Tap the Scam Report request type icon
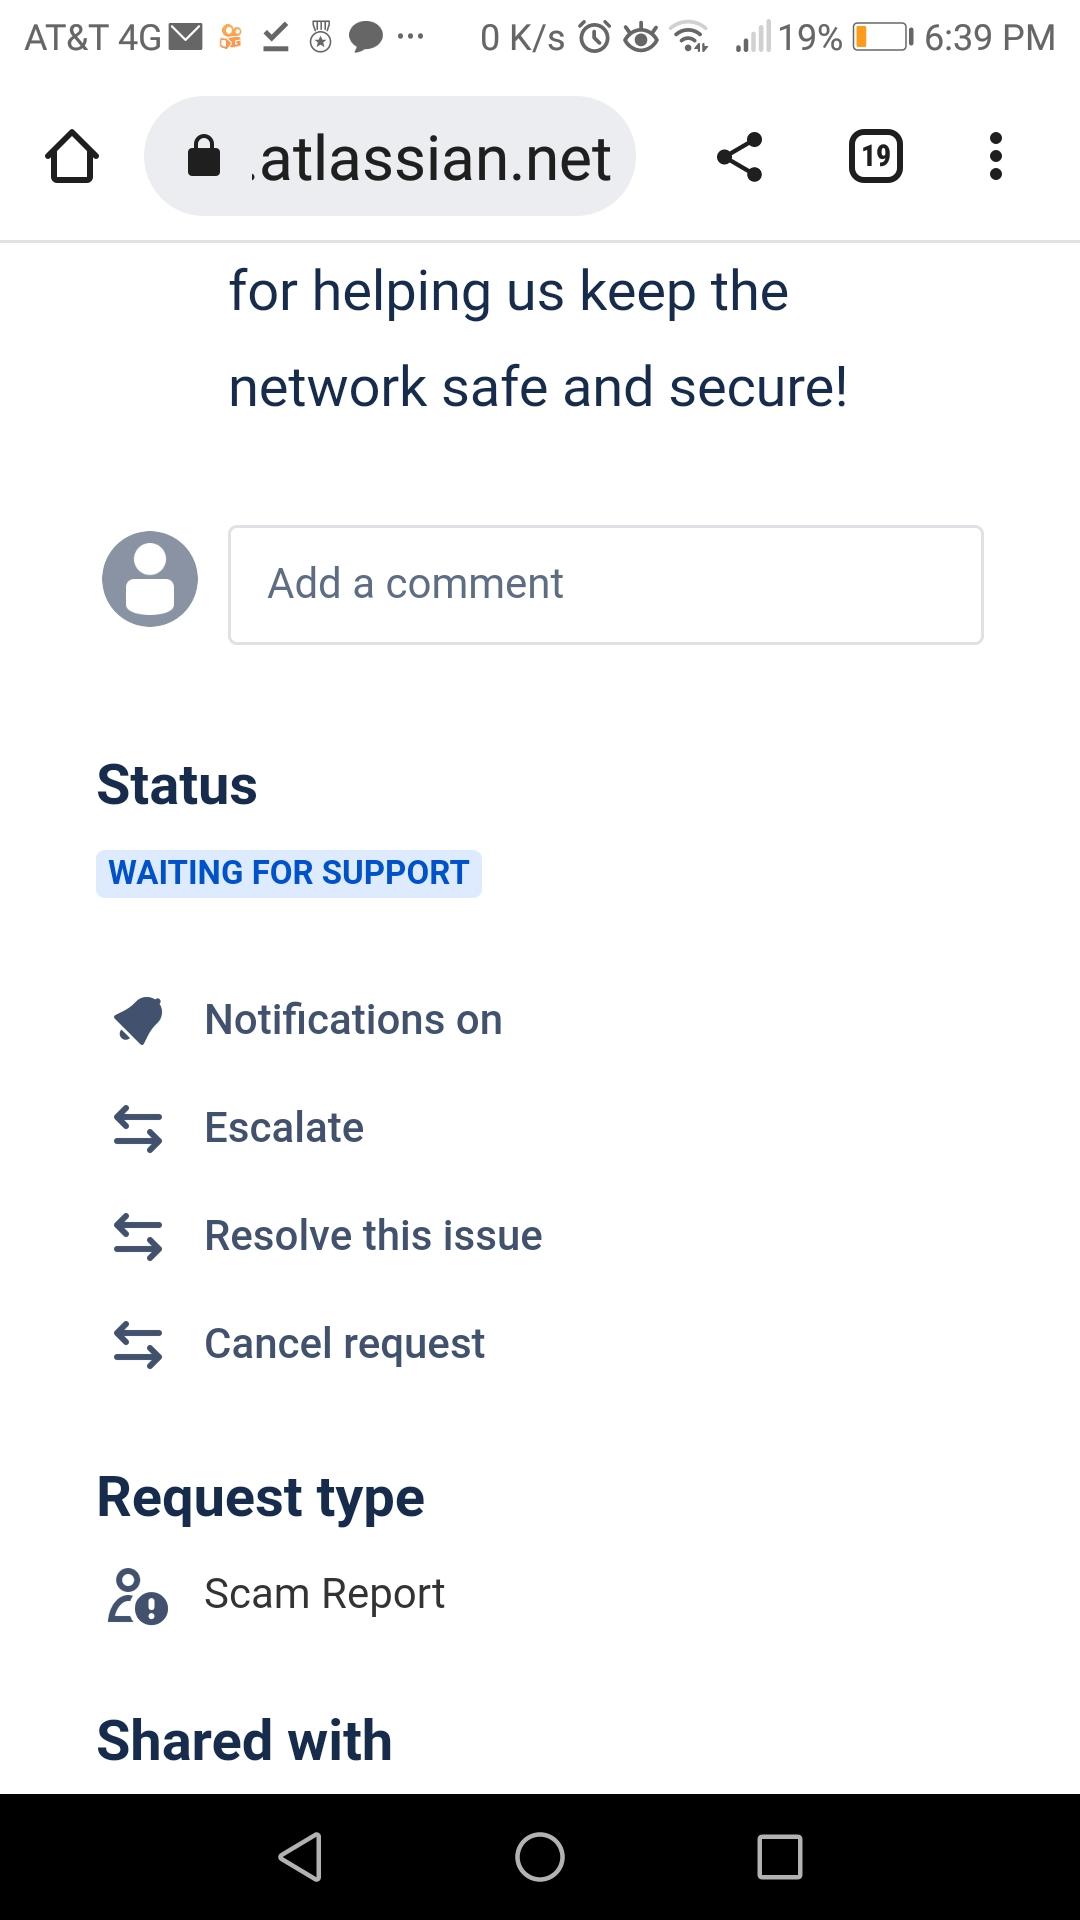The image size is (1080, 1920). 138,1595
